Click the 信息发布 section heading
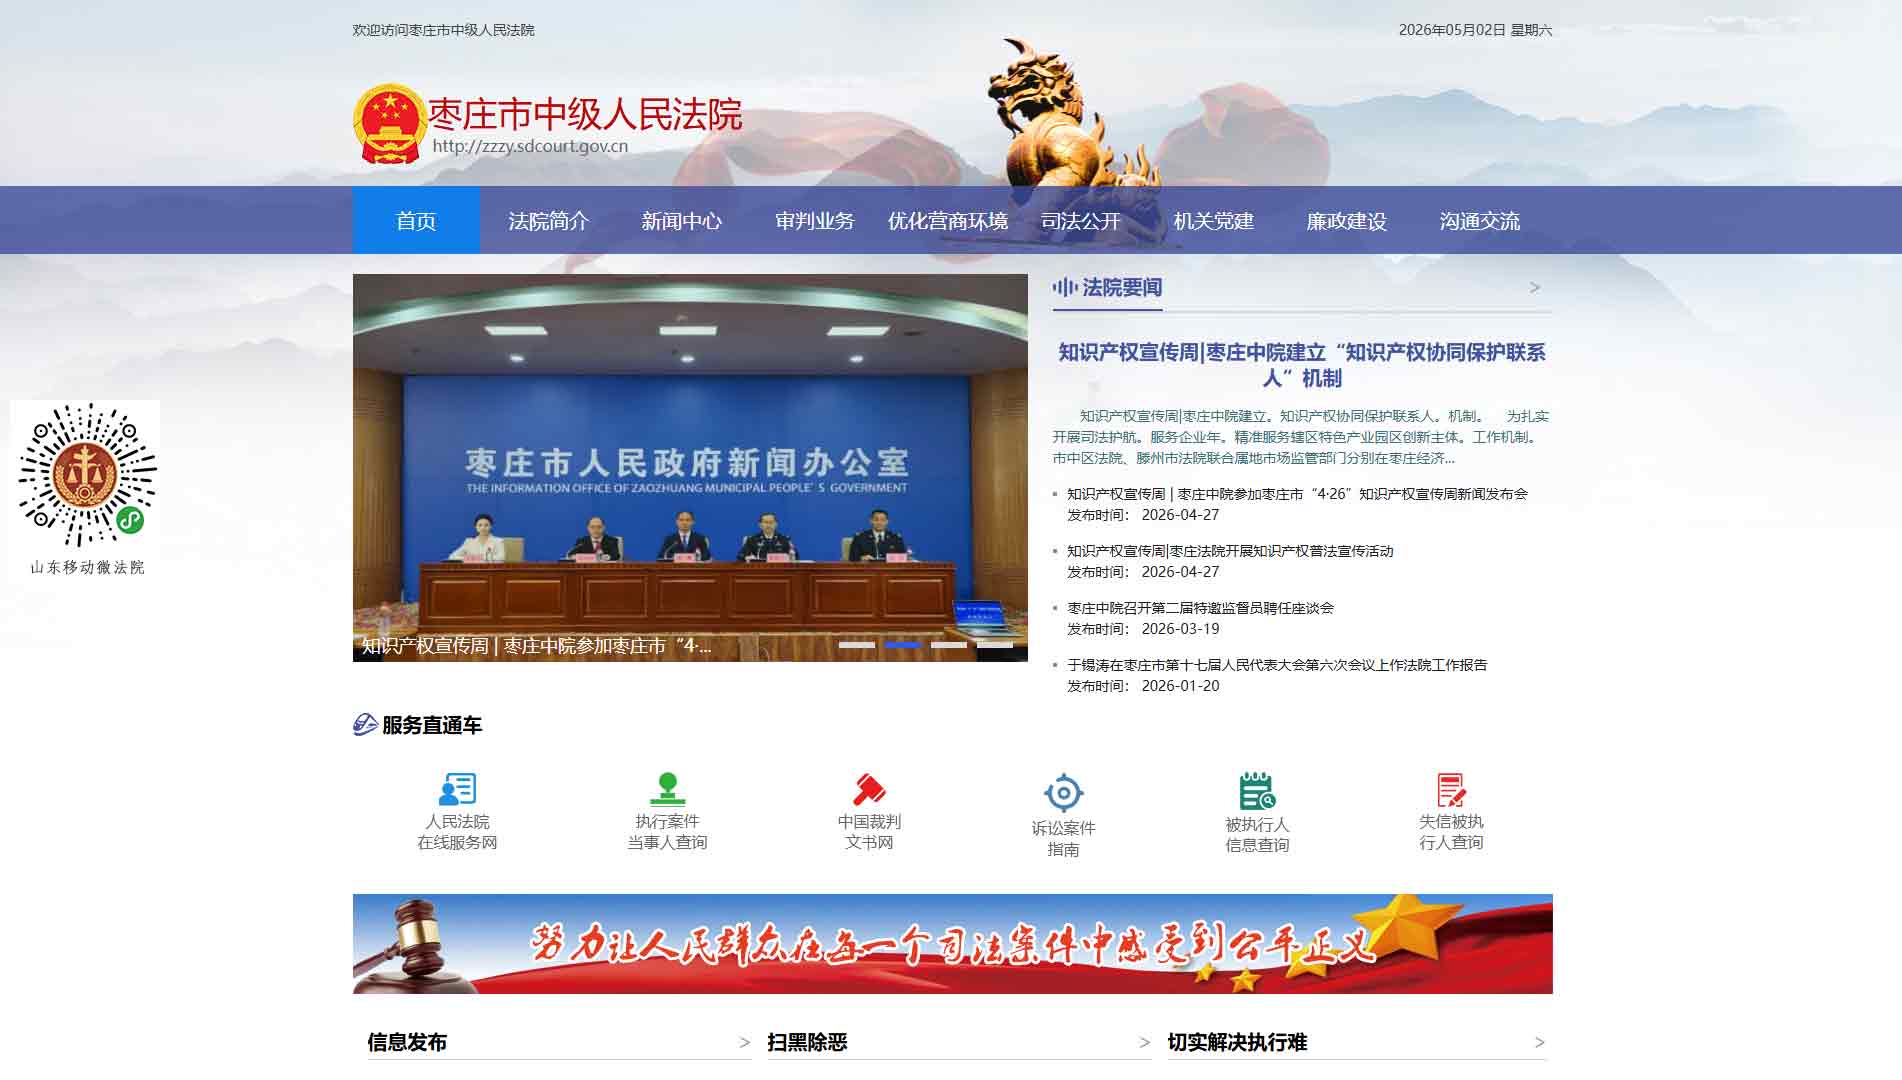The height and width of the screenshot is (1080, 1902). 407,1042
